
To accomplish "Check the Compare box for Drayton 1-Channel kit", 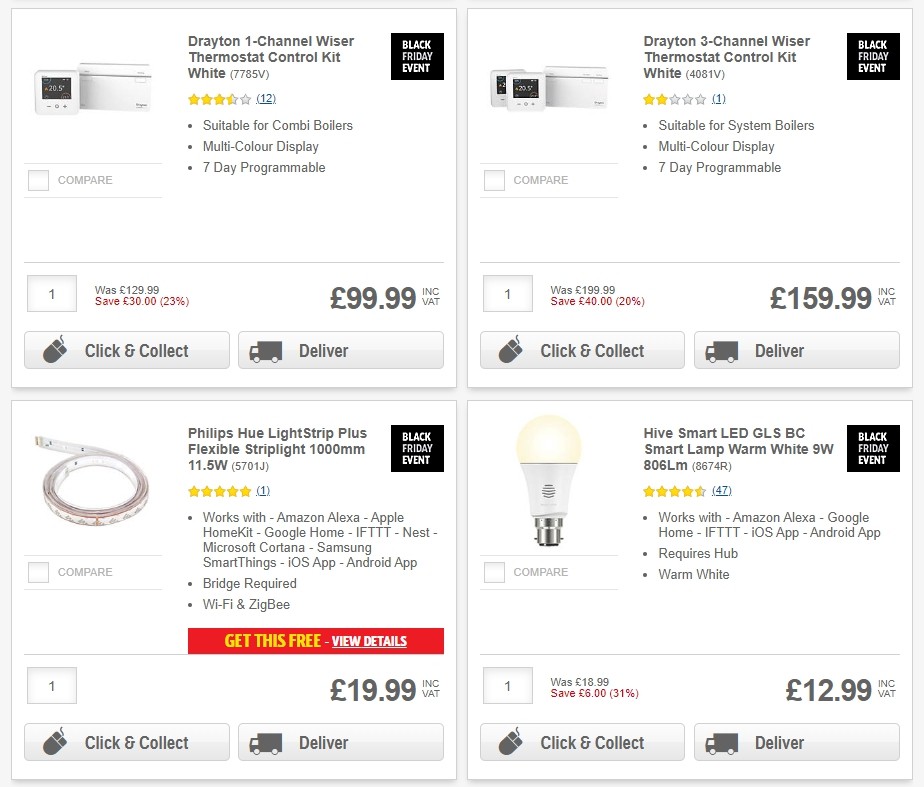I will click(38, 180).
